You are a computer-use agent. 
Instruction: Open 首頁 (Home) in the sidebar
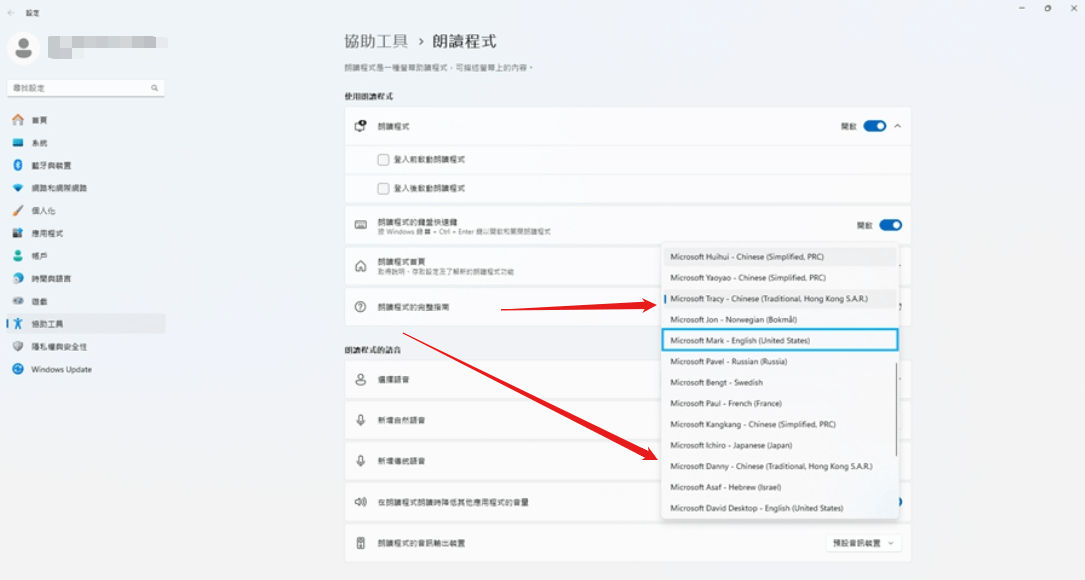(x=86, y=120)
